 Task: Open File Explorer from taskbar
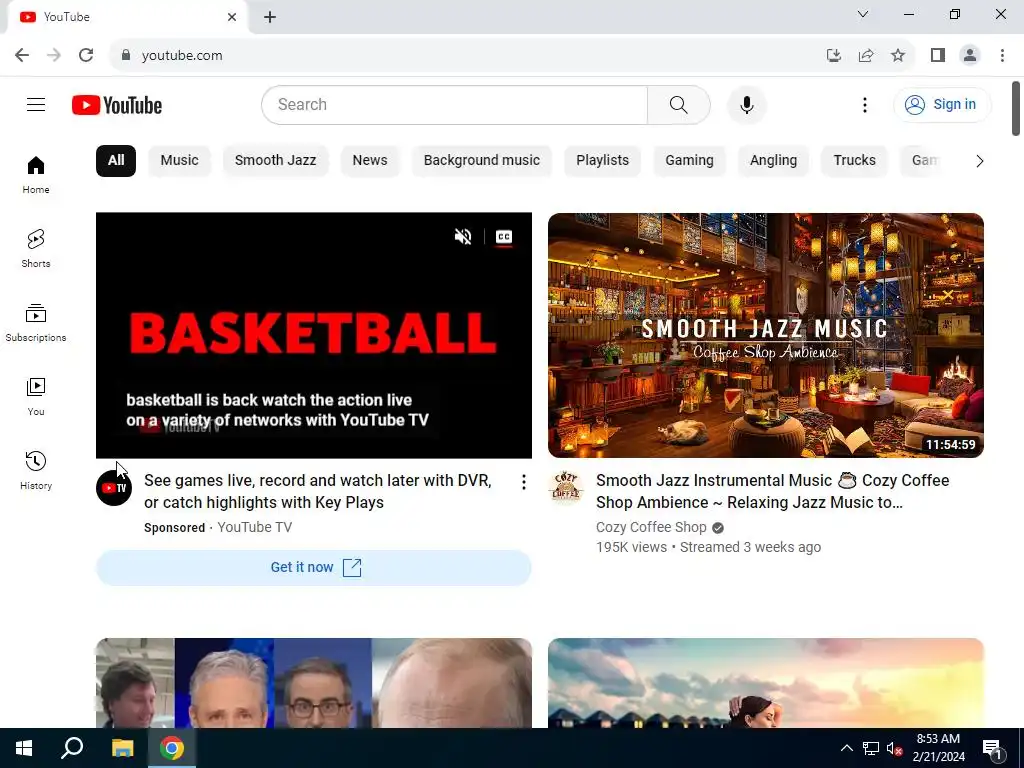(x=122, y=748)
